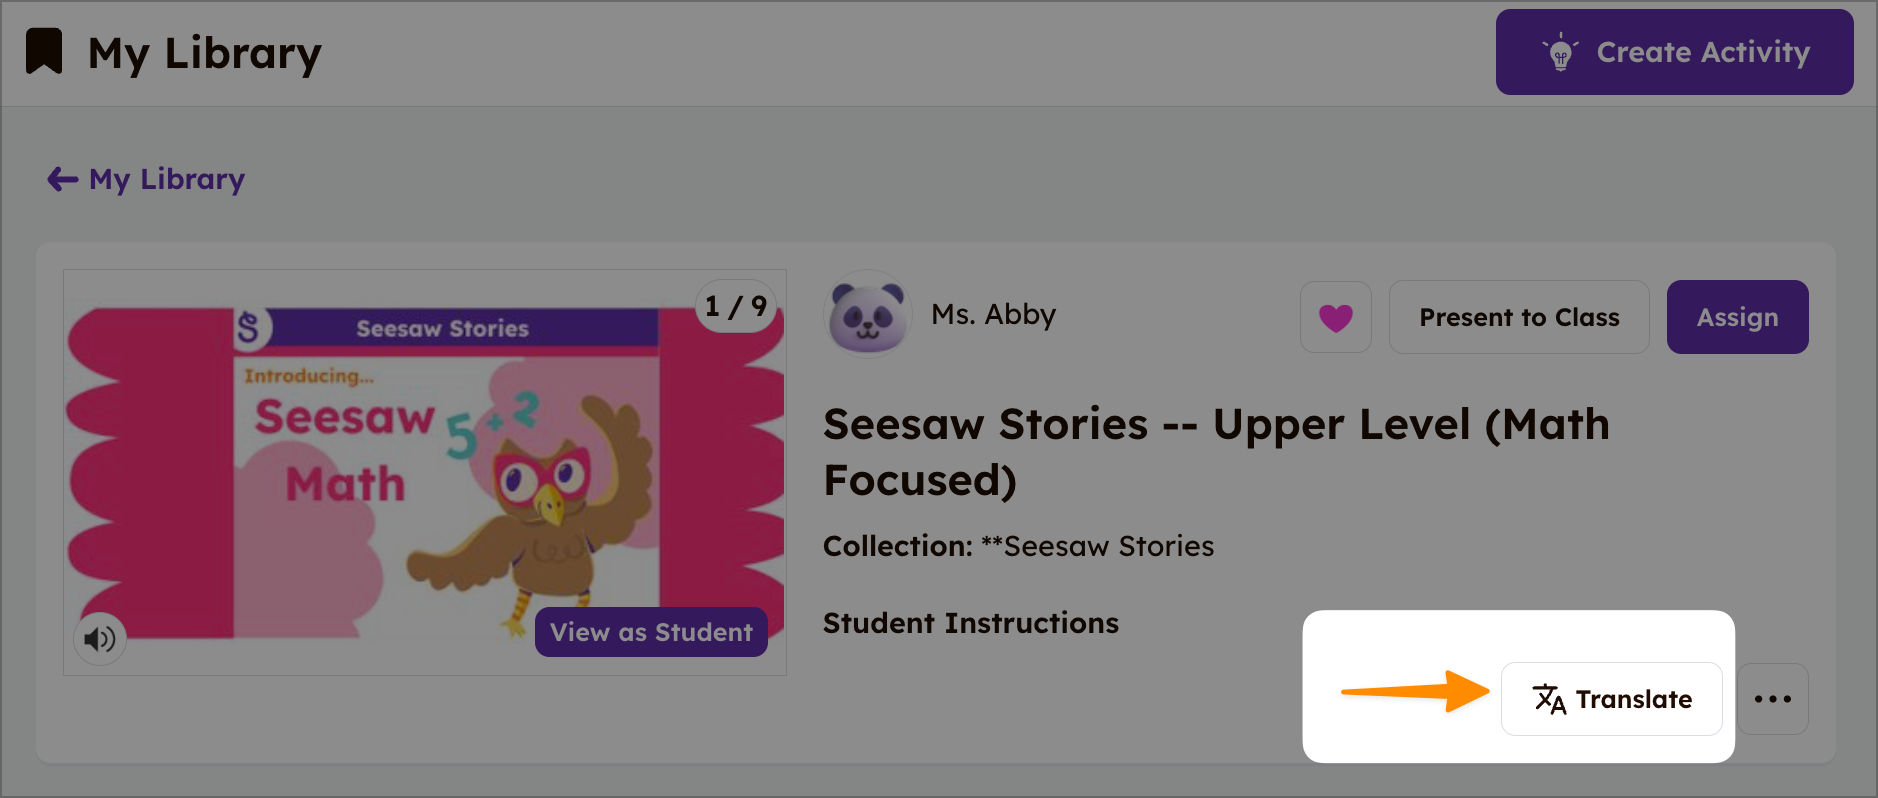Open the Seesaw Stories collection link
The image size is (1878, 798).
(1108, 546)
